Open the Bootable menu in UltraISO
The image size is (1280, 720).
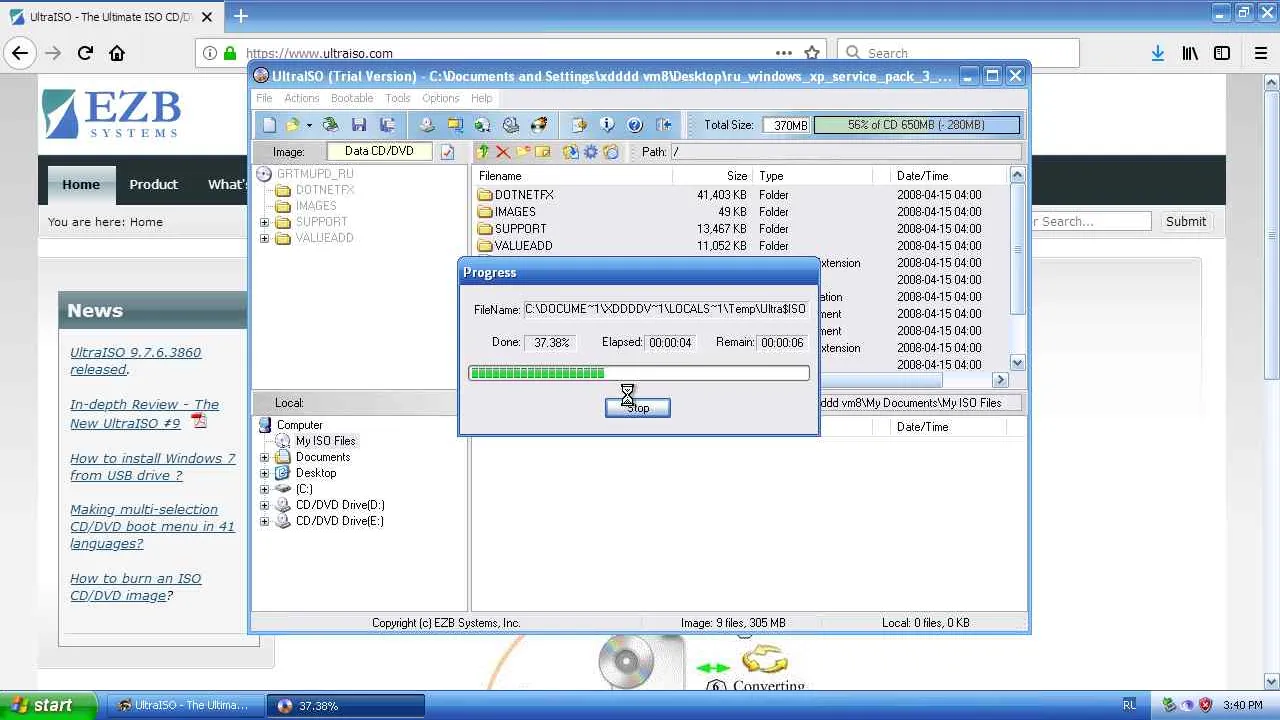click(x=352, y=98)
